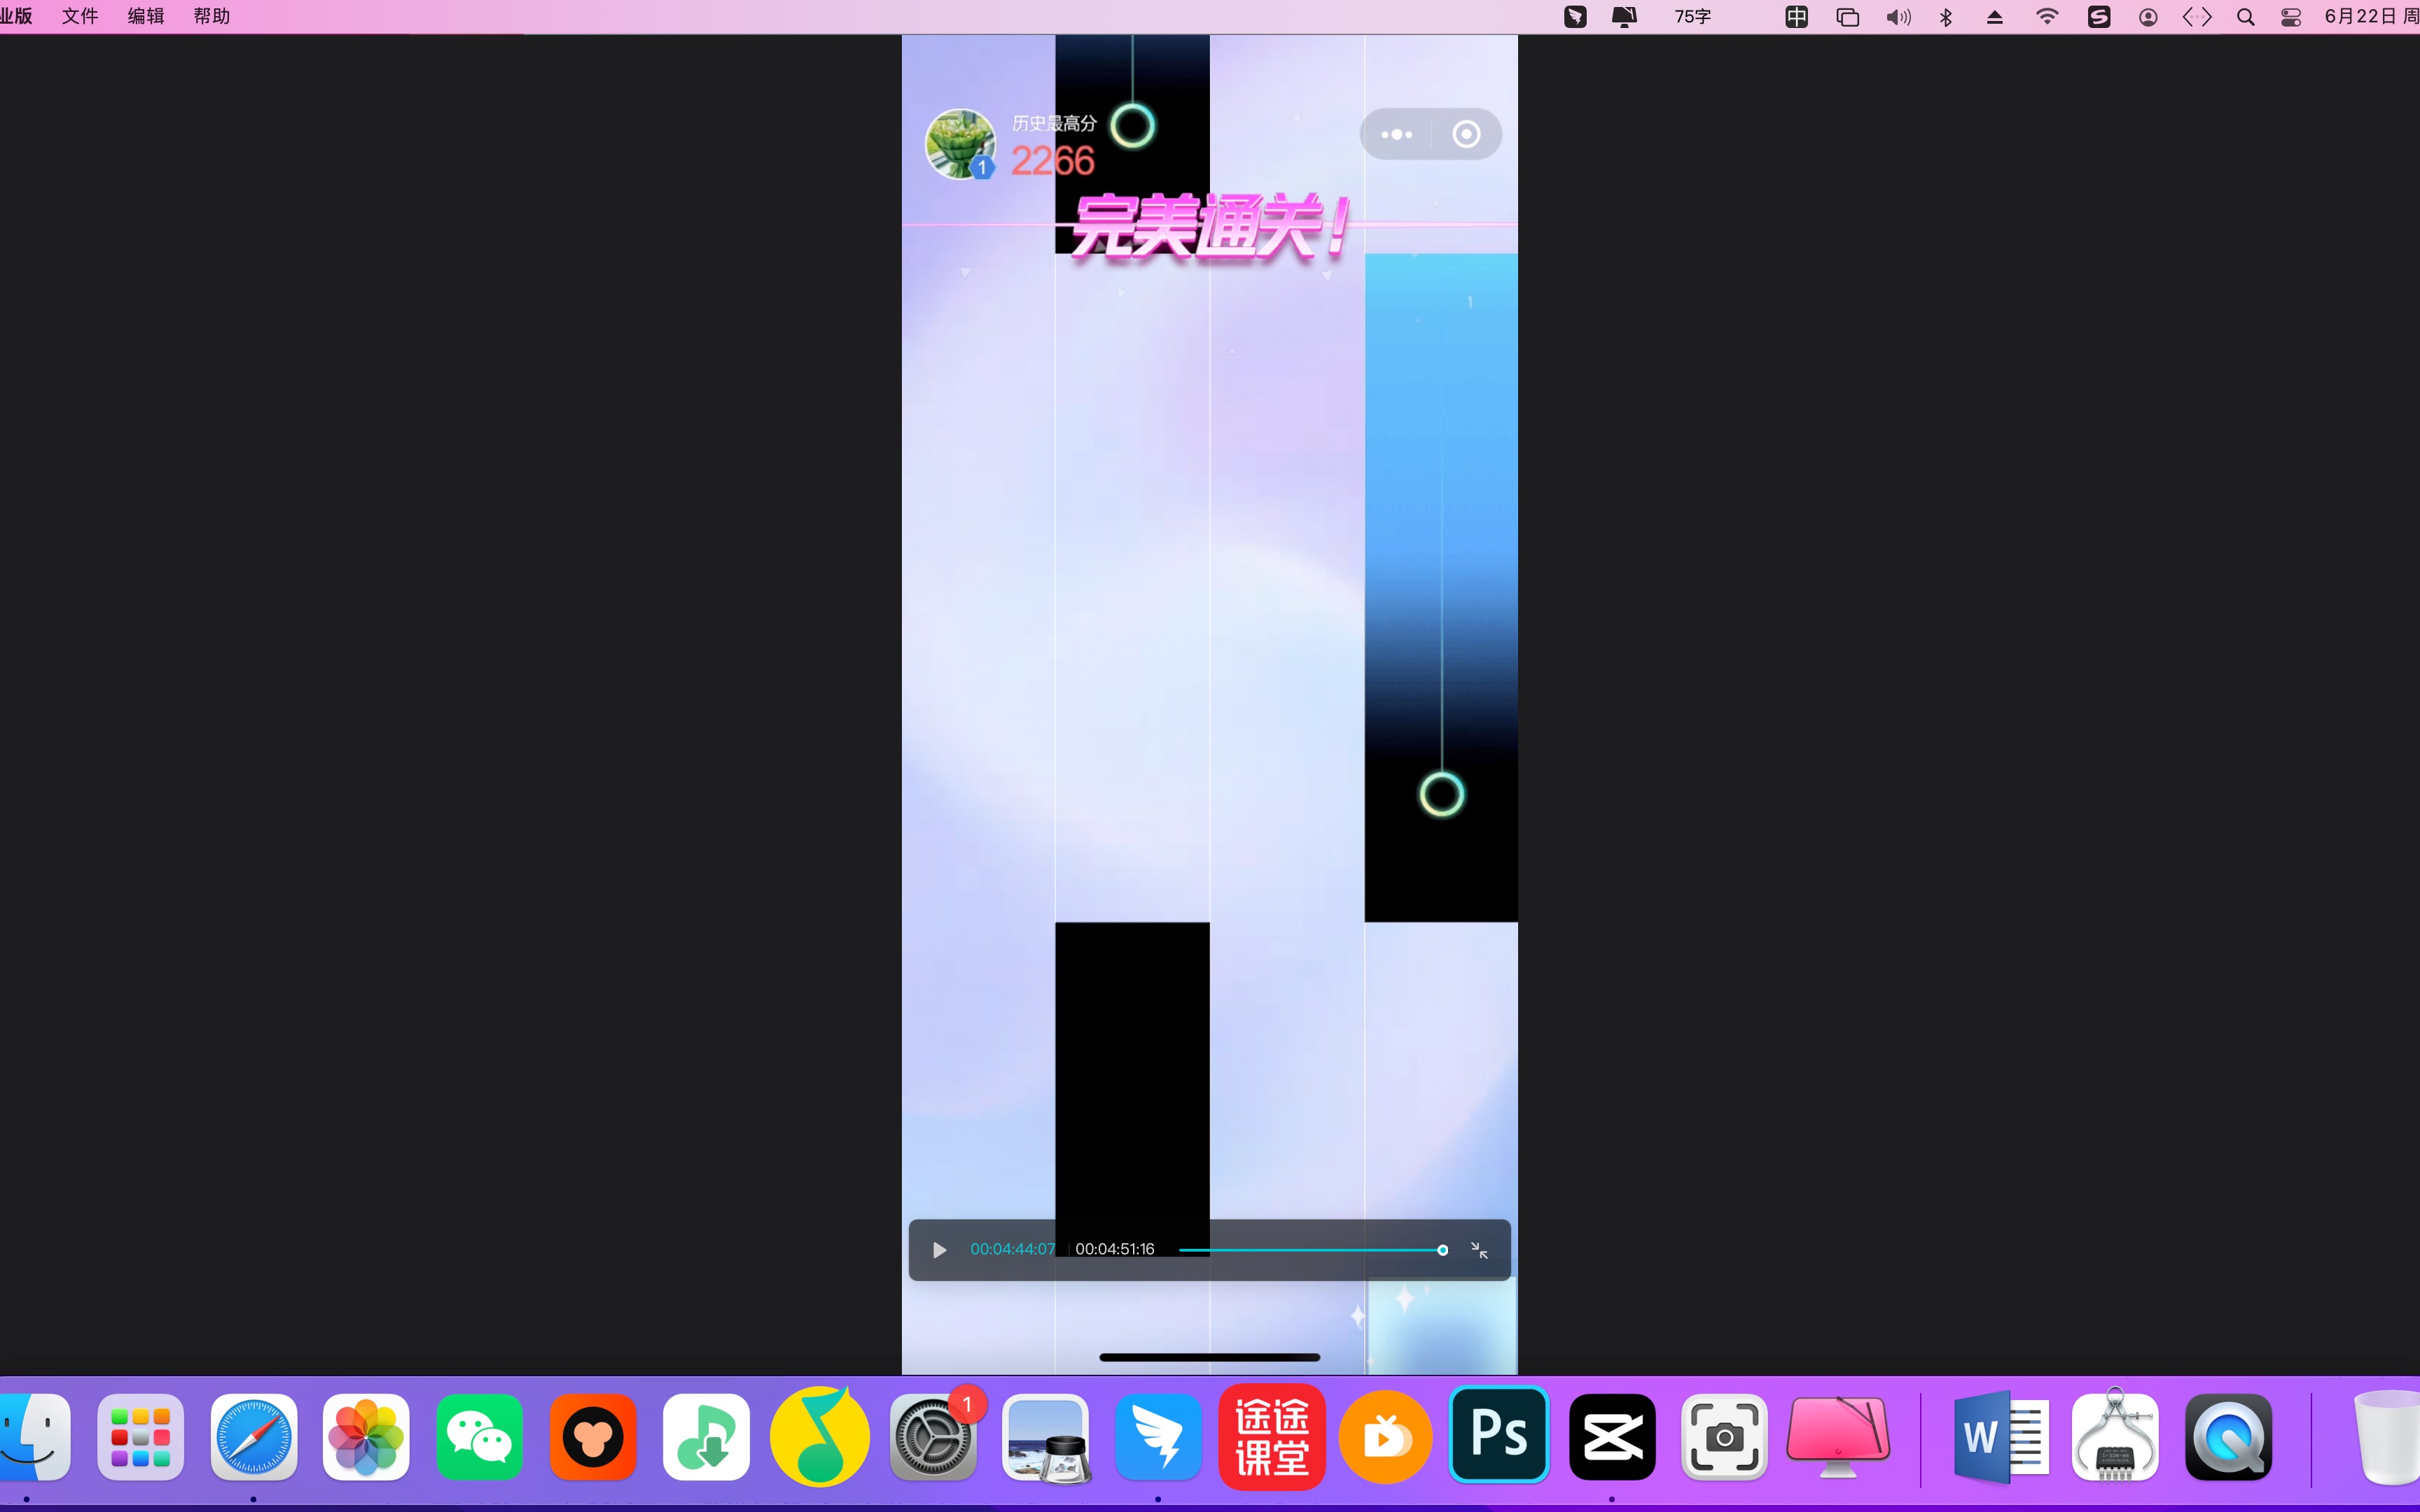Exit full screen with the shrink arrows icon
The width and height of the screenshot is (2420, 1512).
click(1479, 1250)
